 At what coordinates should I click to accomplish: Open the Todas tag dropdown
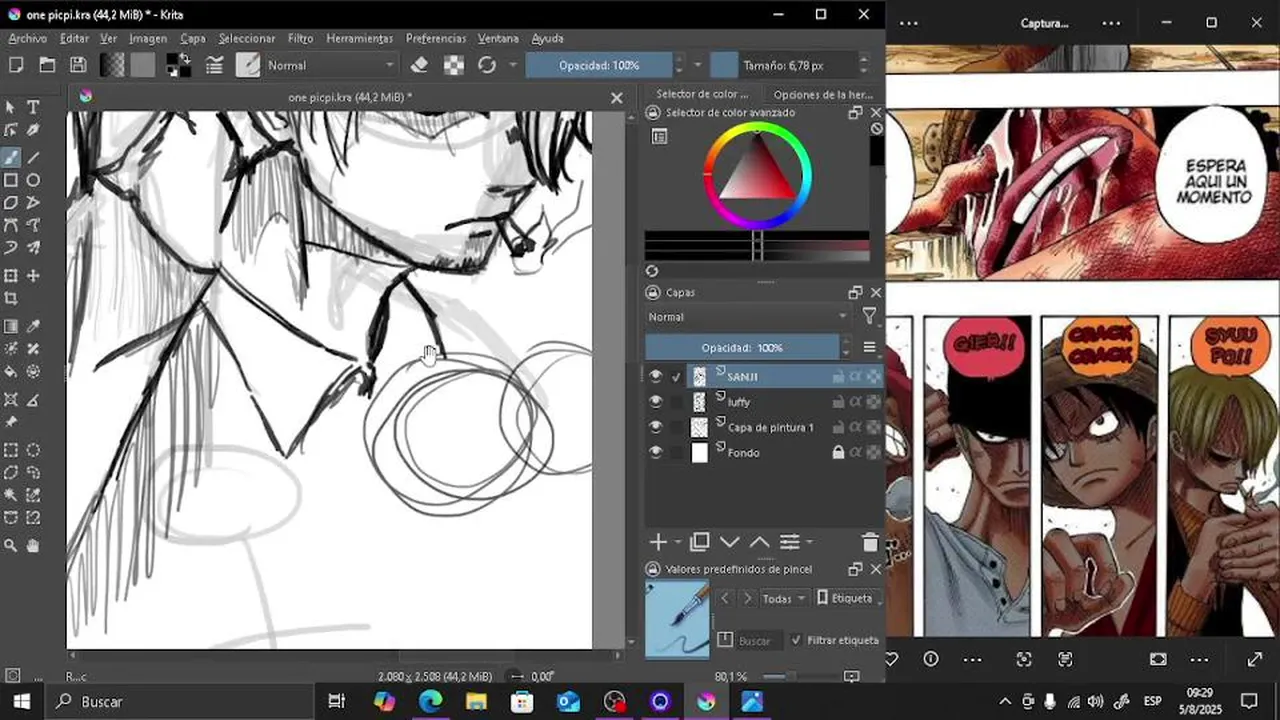pyautogui.click(x=783, y=598)
